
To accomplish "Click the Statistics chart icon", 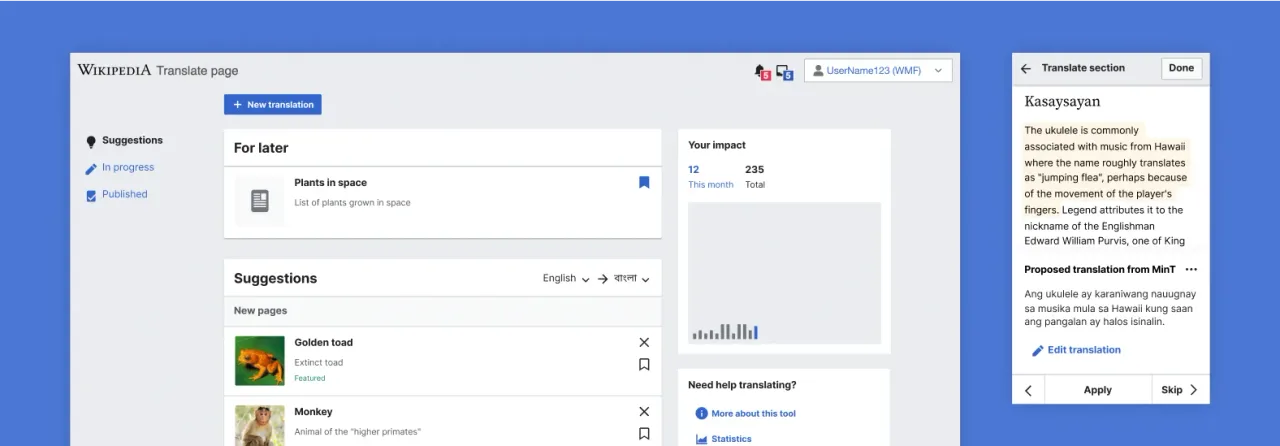I will tap(701, 439).
